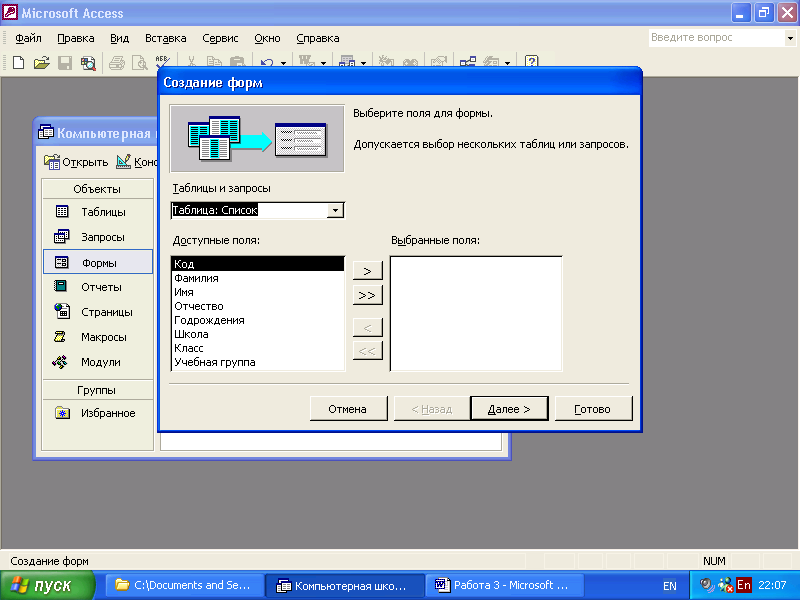Switch to Компьютерная шко... taskbar item

(x=345, y=585)
